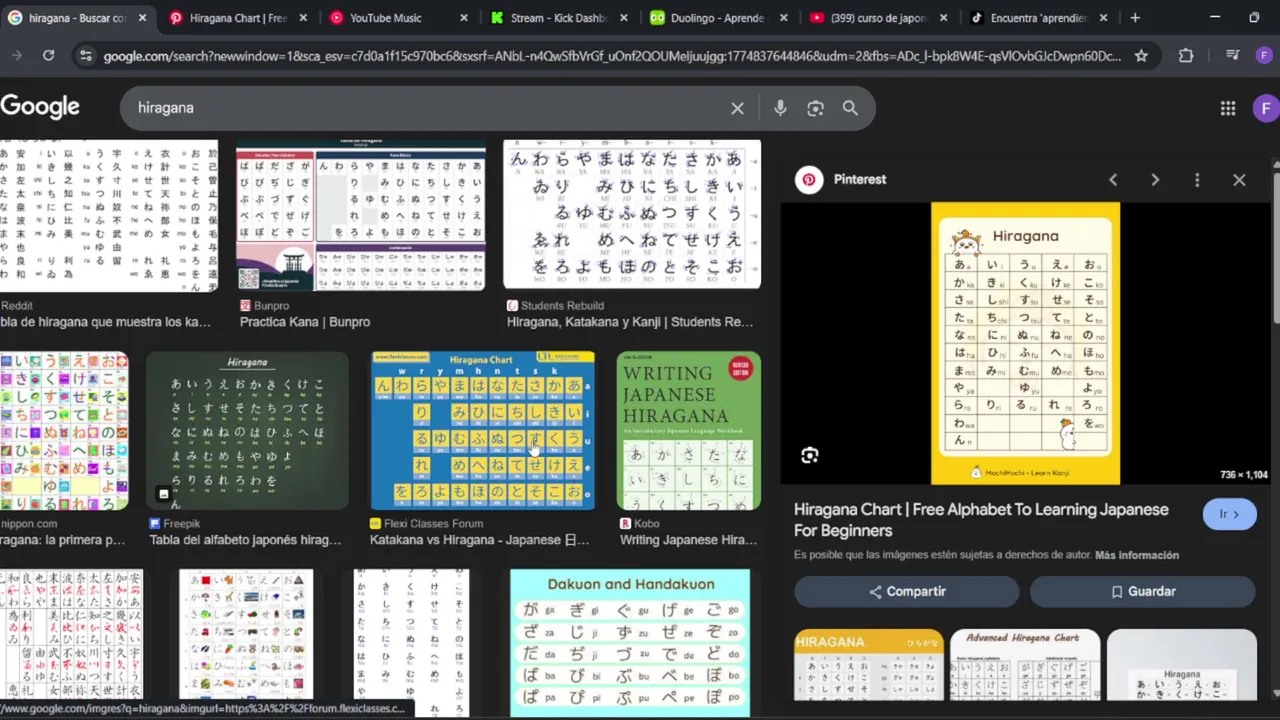The height and width of the screenshot is (720, 1280).
Task: Open more options in image preview panel
Action: point(1197,180)
